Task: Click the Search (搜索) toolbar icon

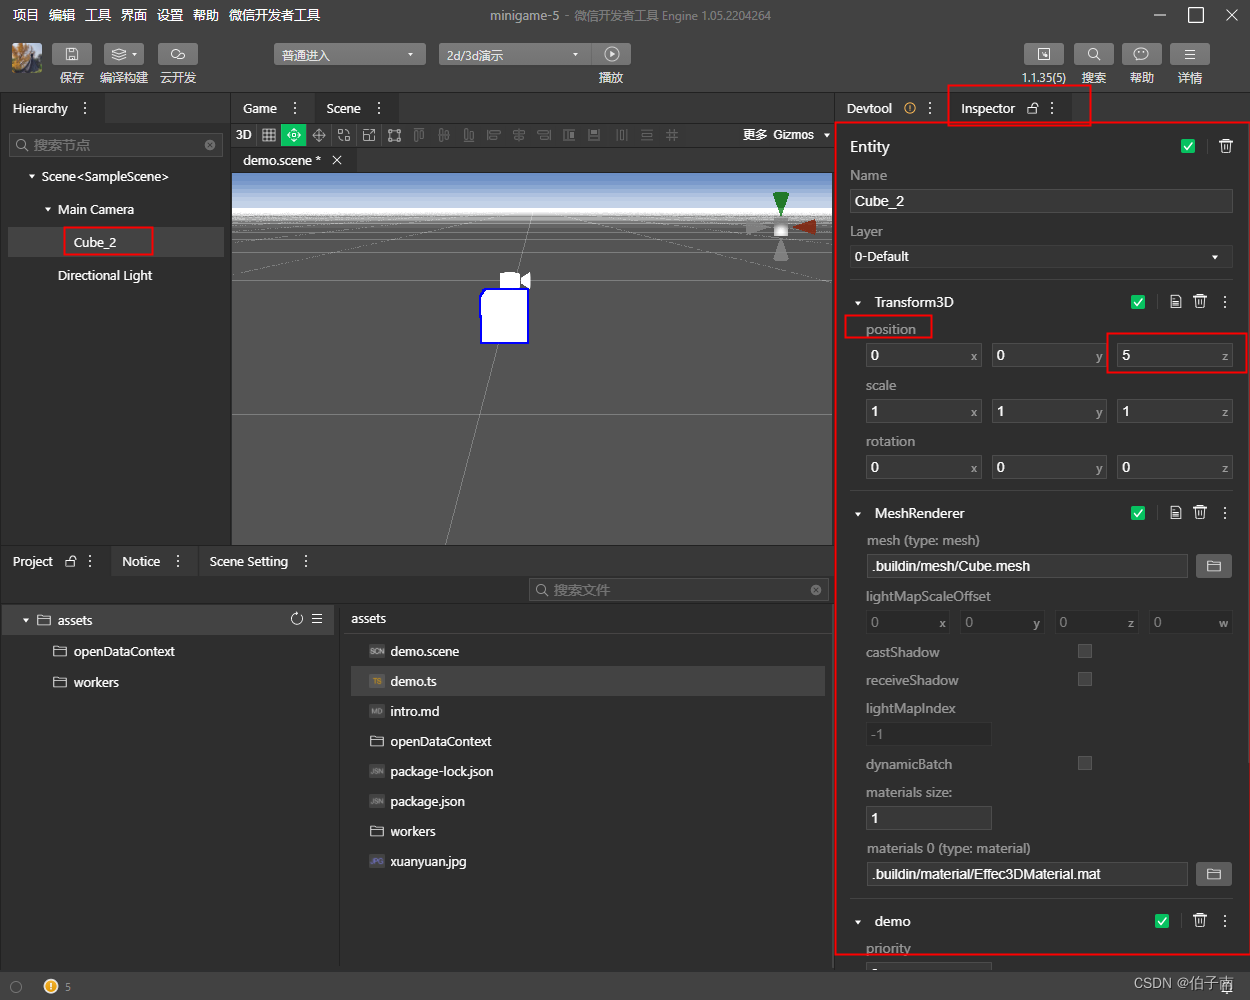Action: pyautogui.click(x=1094, y=54)
